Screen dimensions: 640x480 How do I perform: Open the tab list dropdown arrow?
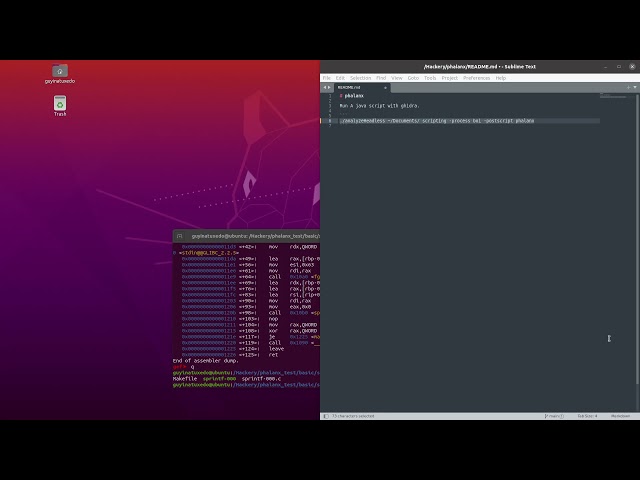click(635, 87)
